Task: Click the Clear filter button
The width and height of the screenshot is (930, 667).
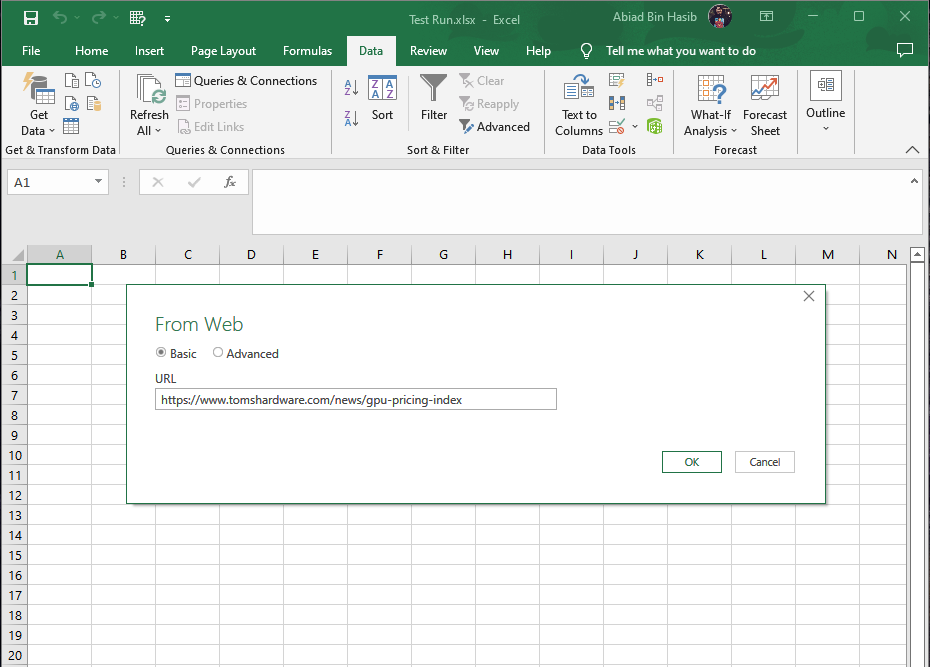Action: coord(482,81)
